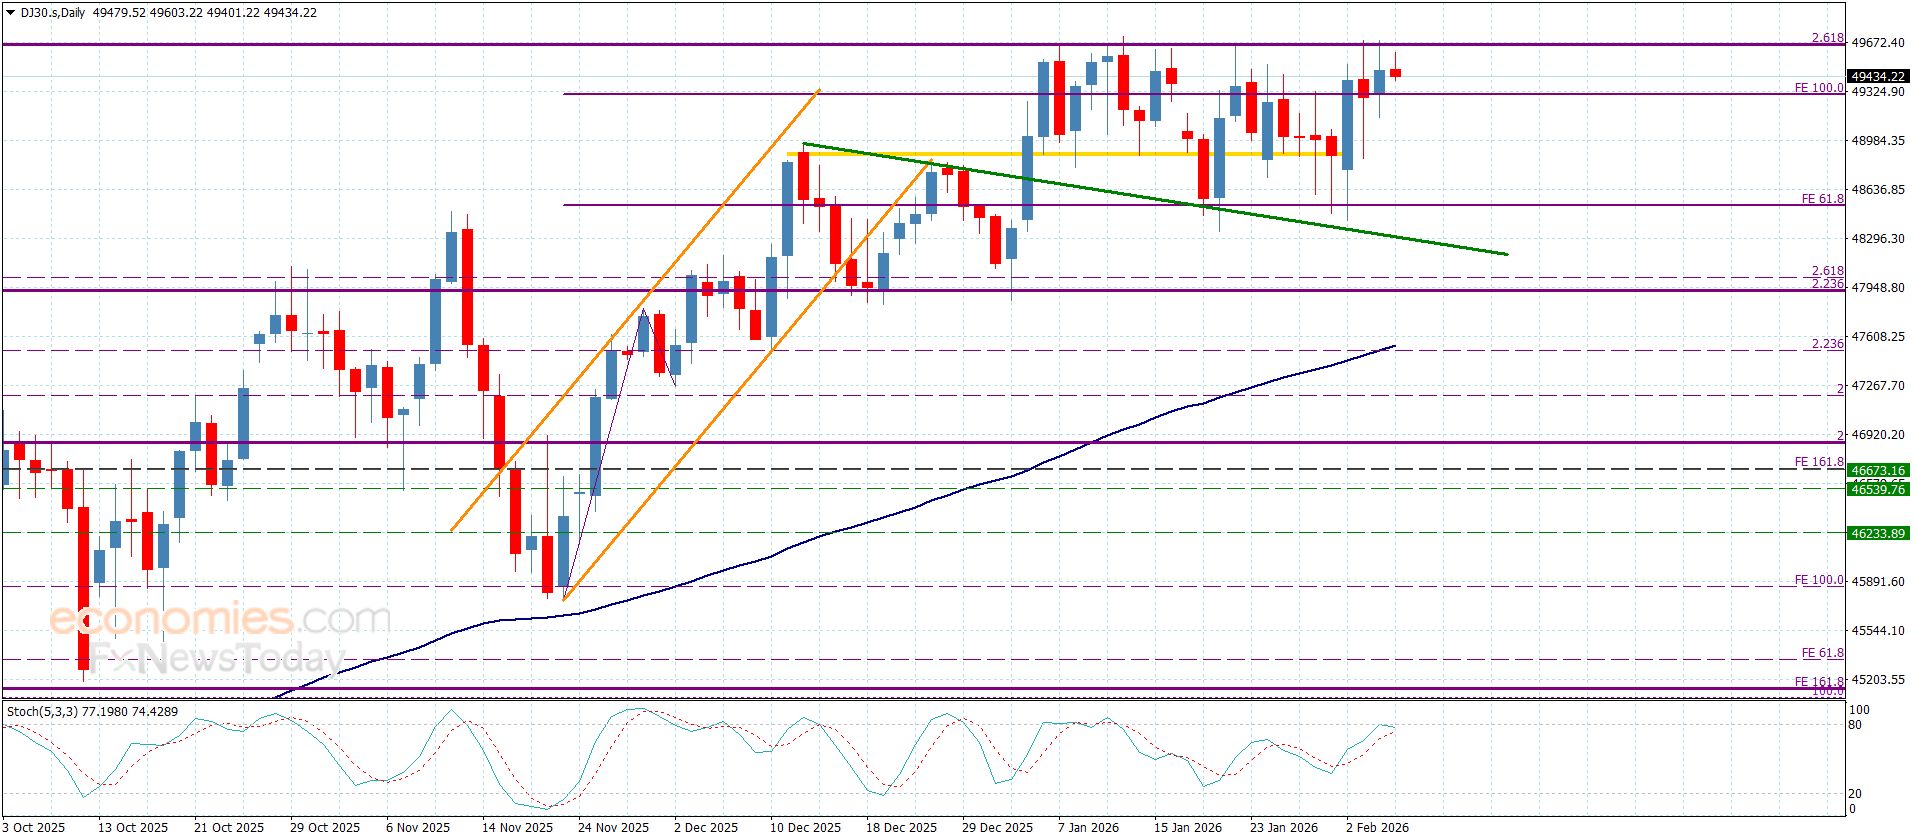The image size is (1916, 840).
Task: Click the 80 level on the Stochastic scale
Action: [x=1855, y=725]
